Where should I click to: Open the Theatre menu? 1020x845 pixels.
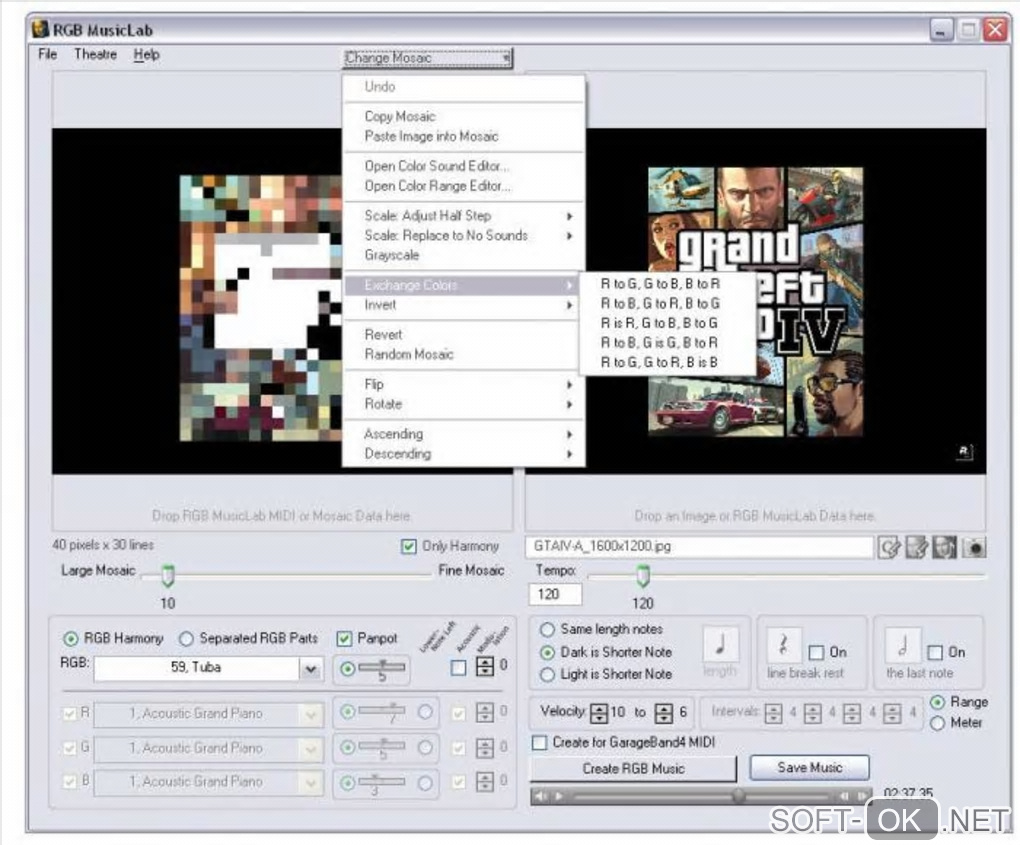tap(95, 54)
